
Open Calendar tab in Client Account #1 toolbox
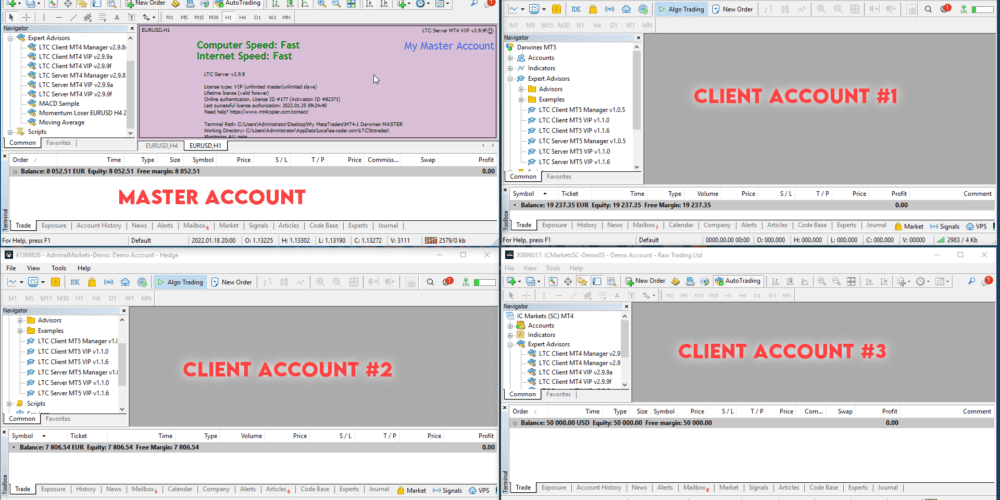point(680,225)
